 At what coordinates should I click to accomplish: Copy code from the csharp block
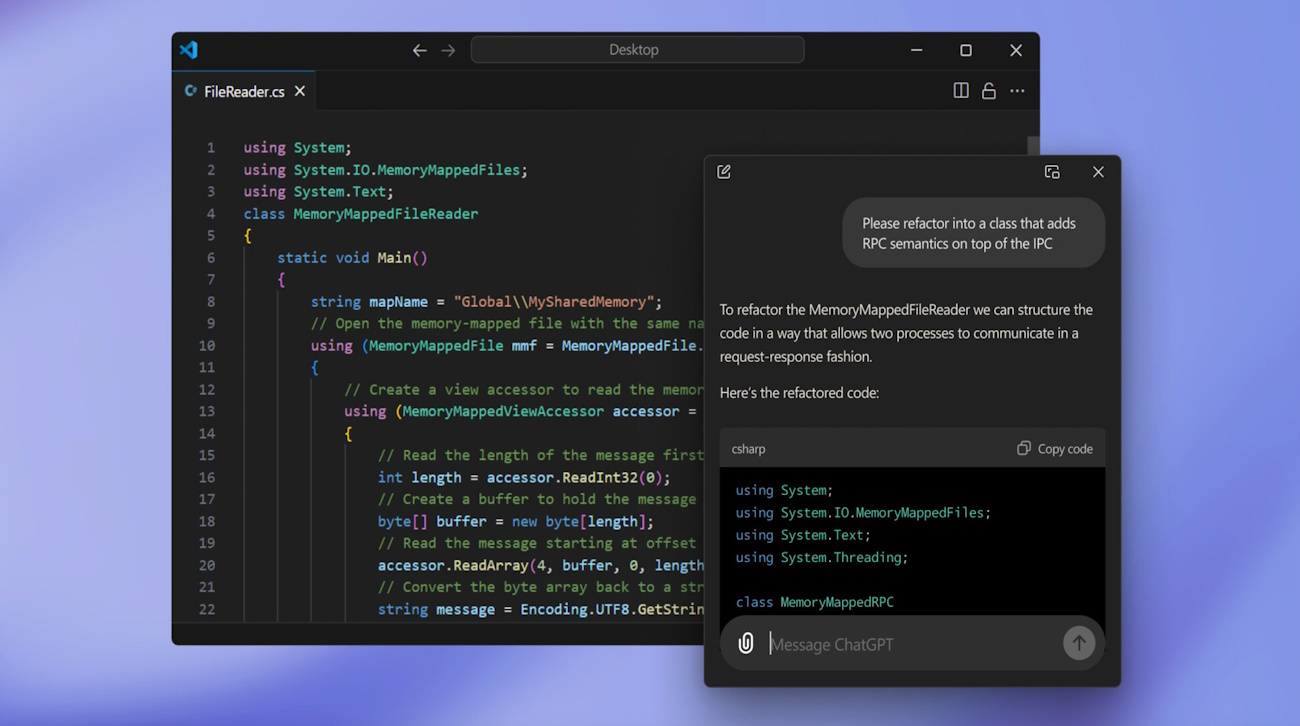point(1055,449)
